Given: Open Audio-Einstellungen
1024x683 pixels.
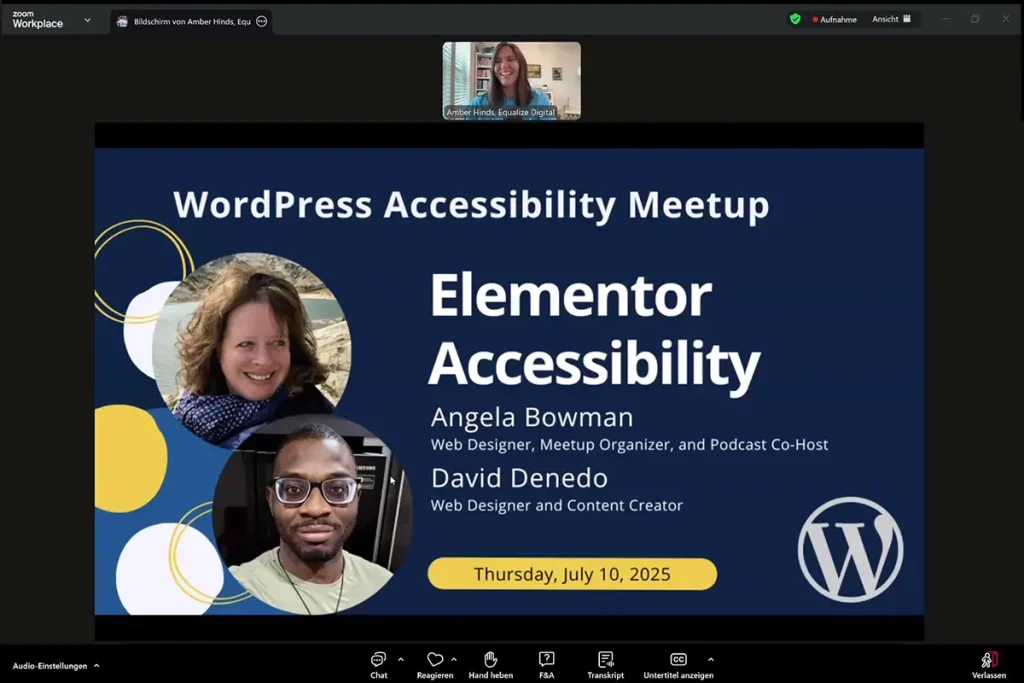Looking at the screenshot, I should click(50, 666).
